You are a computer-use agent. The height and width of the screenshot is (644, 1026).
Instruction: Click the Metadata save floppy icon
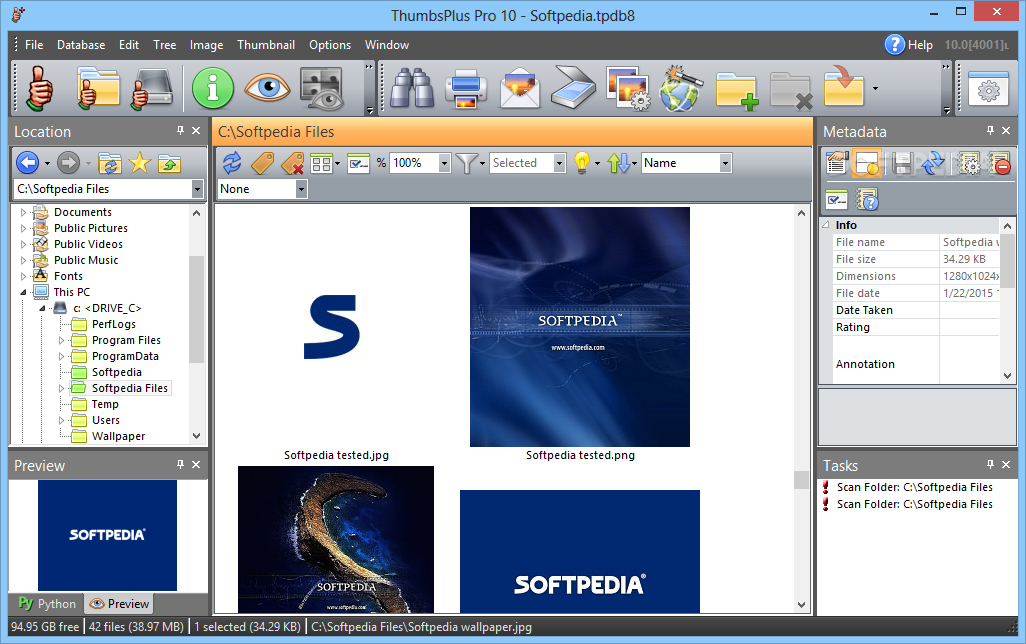click(903, 163)
